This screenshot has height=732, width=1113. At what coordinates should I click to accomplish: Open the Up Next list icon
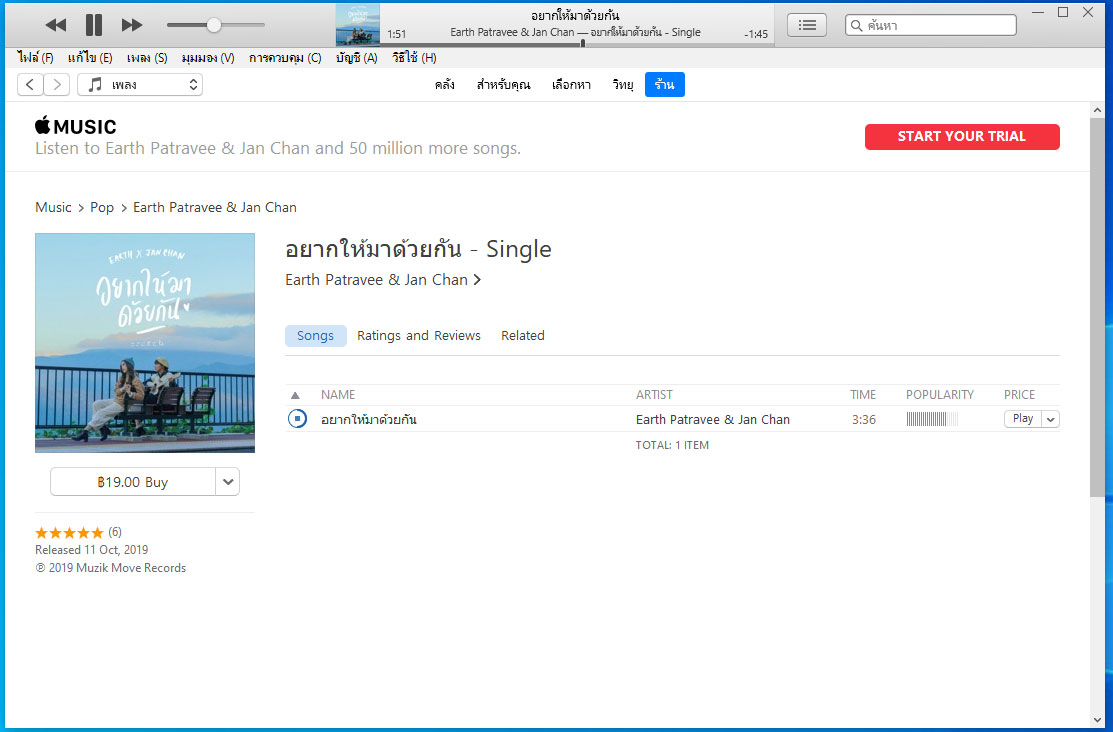[807, 25]
